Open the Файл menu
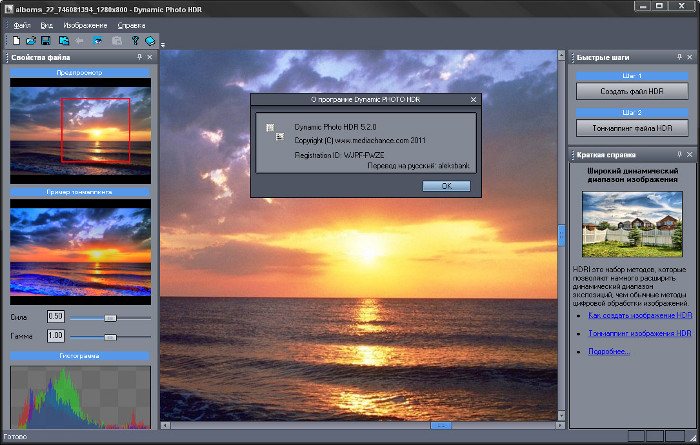 tap(22, 24)
